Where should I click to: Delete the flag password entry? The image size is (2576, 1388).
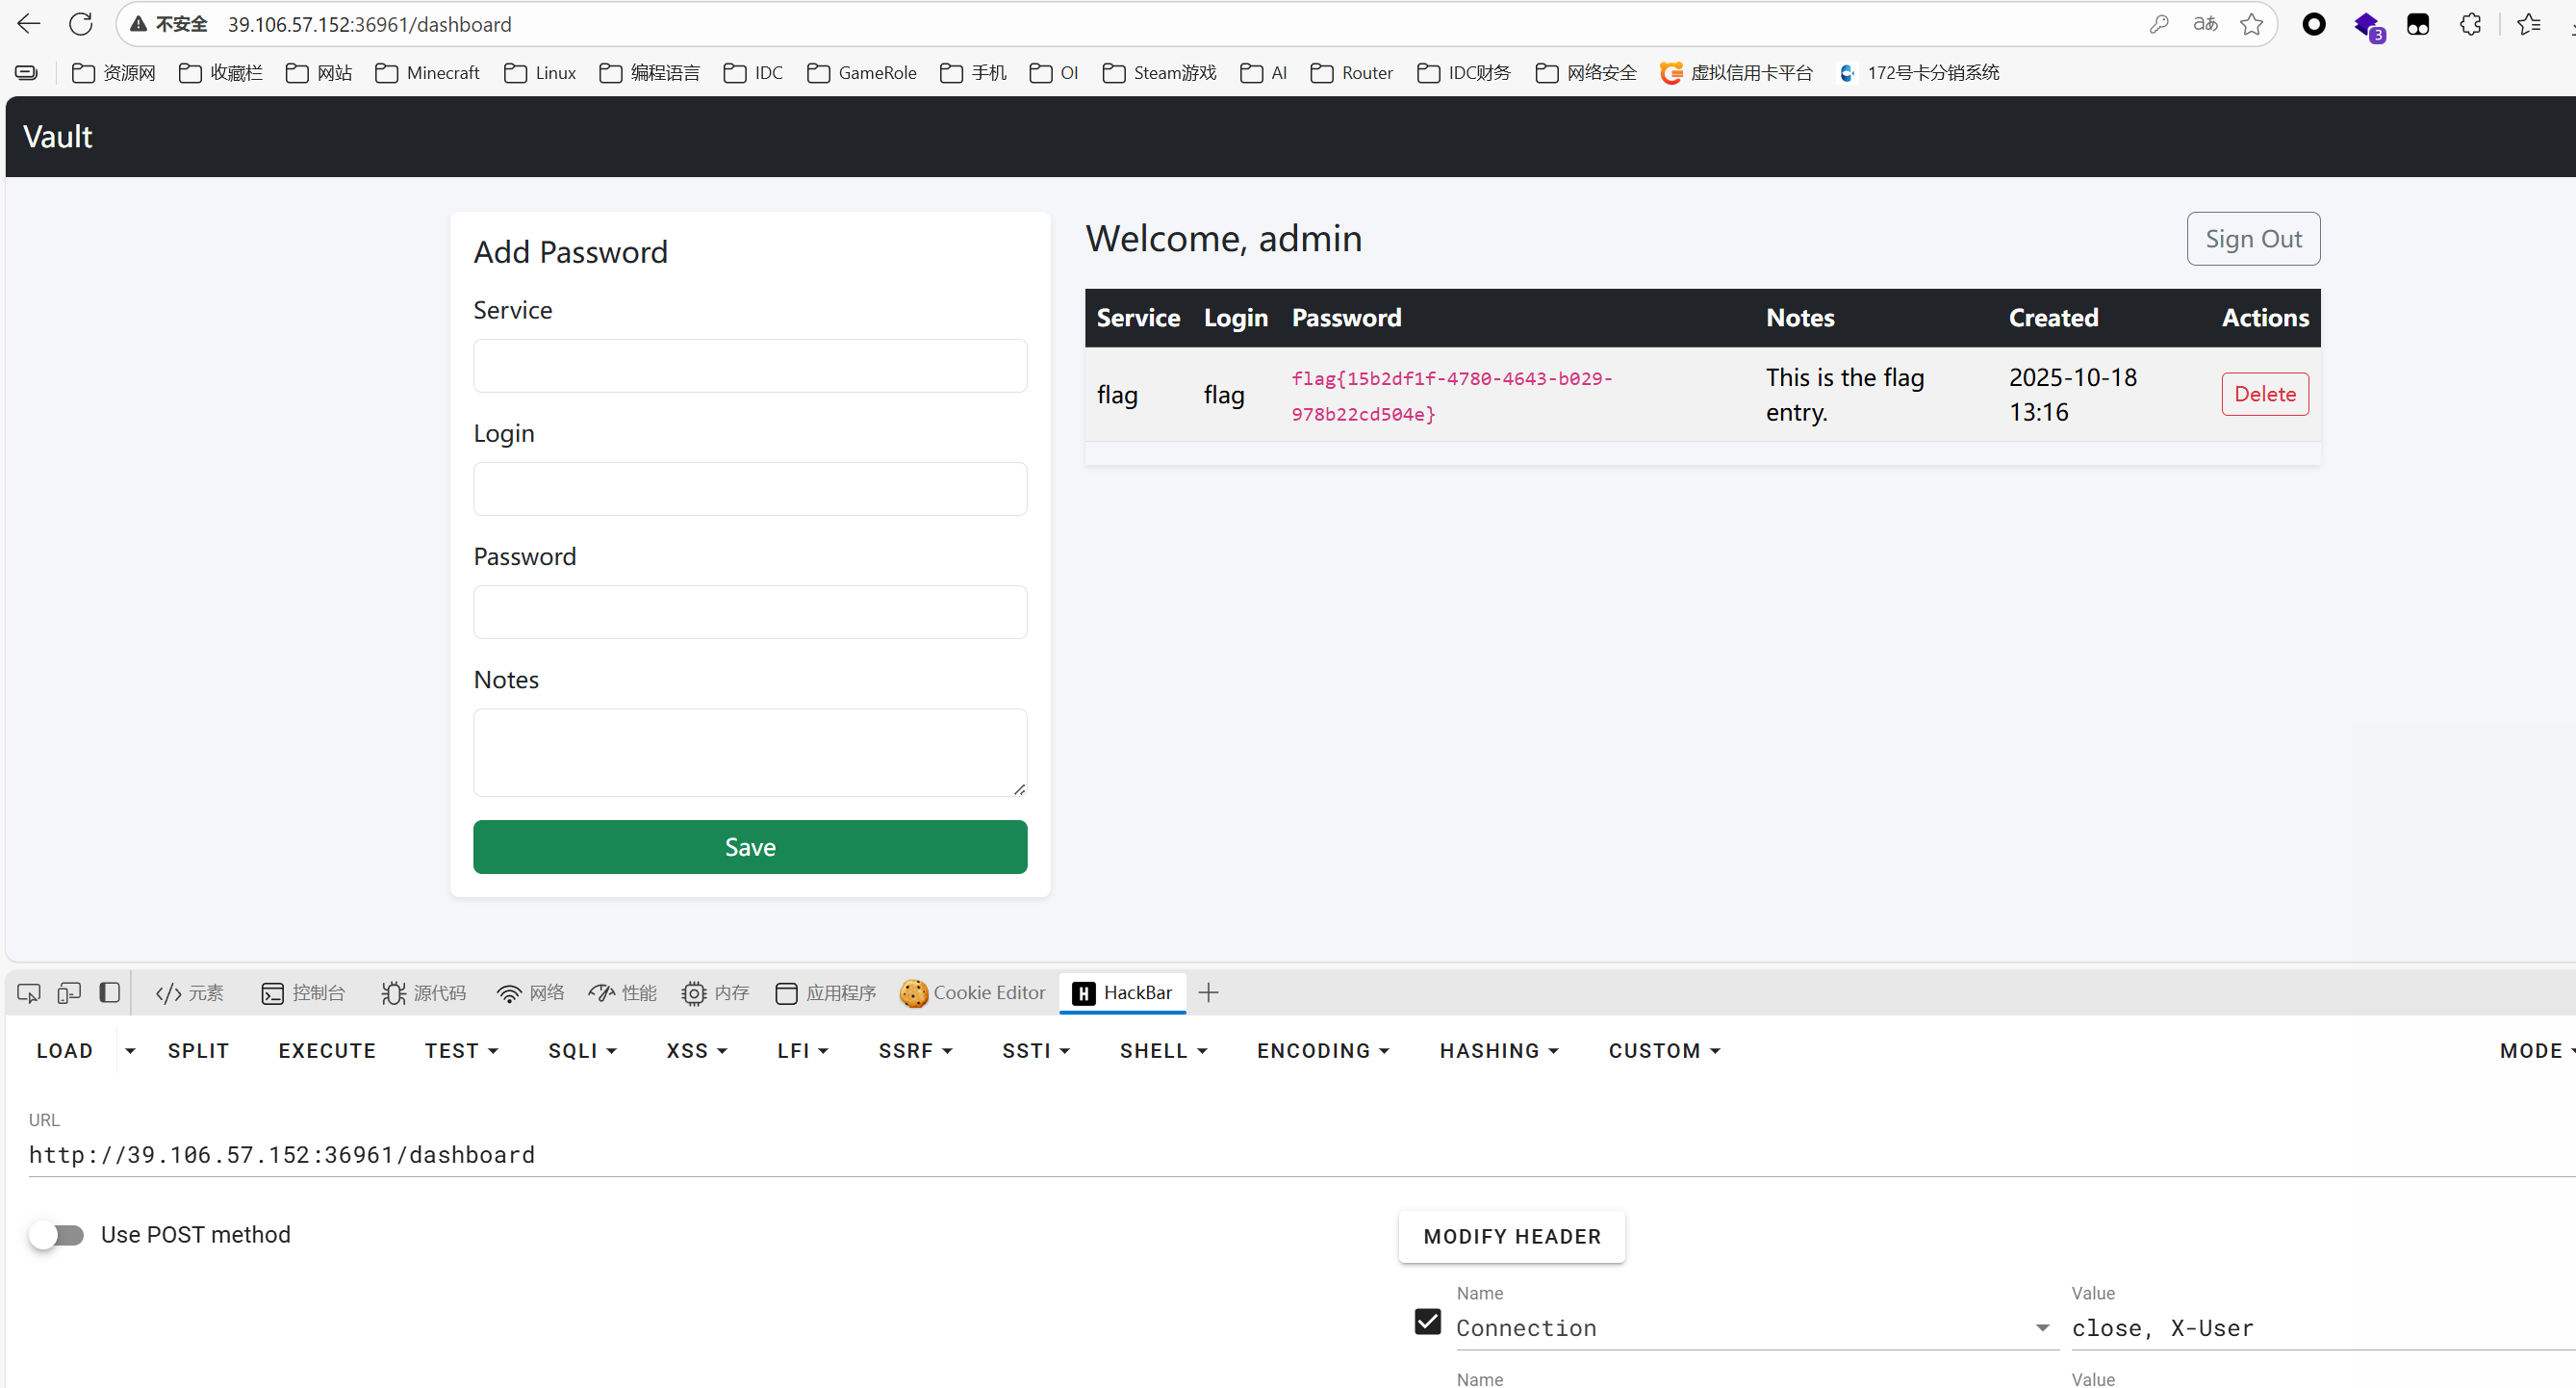tap(2264, 394)
